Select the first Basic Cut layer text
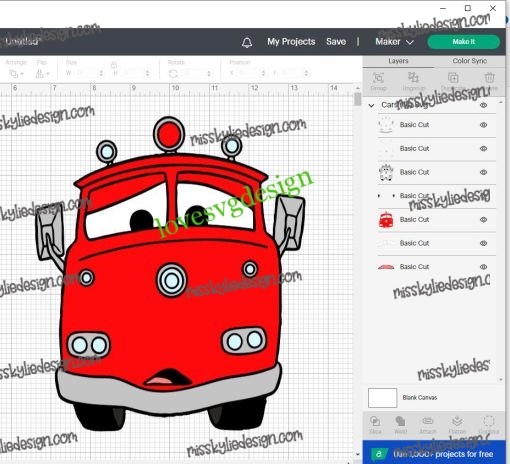Image resolution: width=510 pixels, height=464 pixels. [x=414, y=125]
